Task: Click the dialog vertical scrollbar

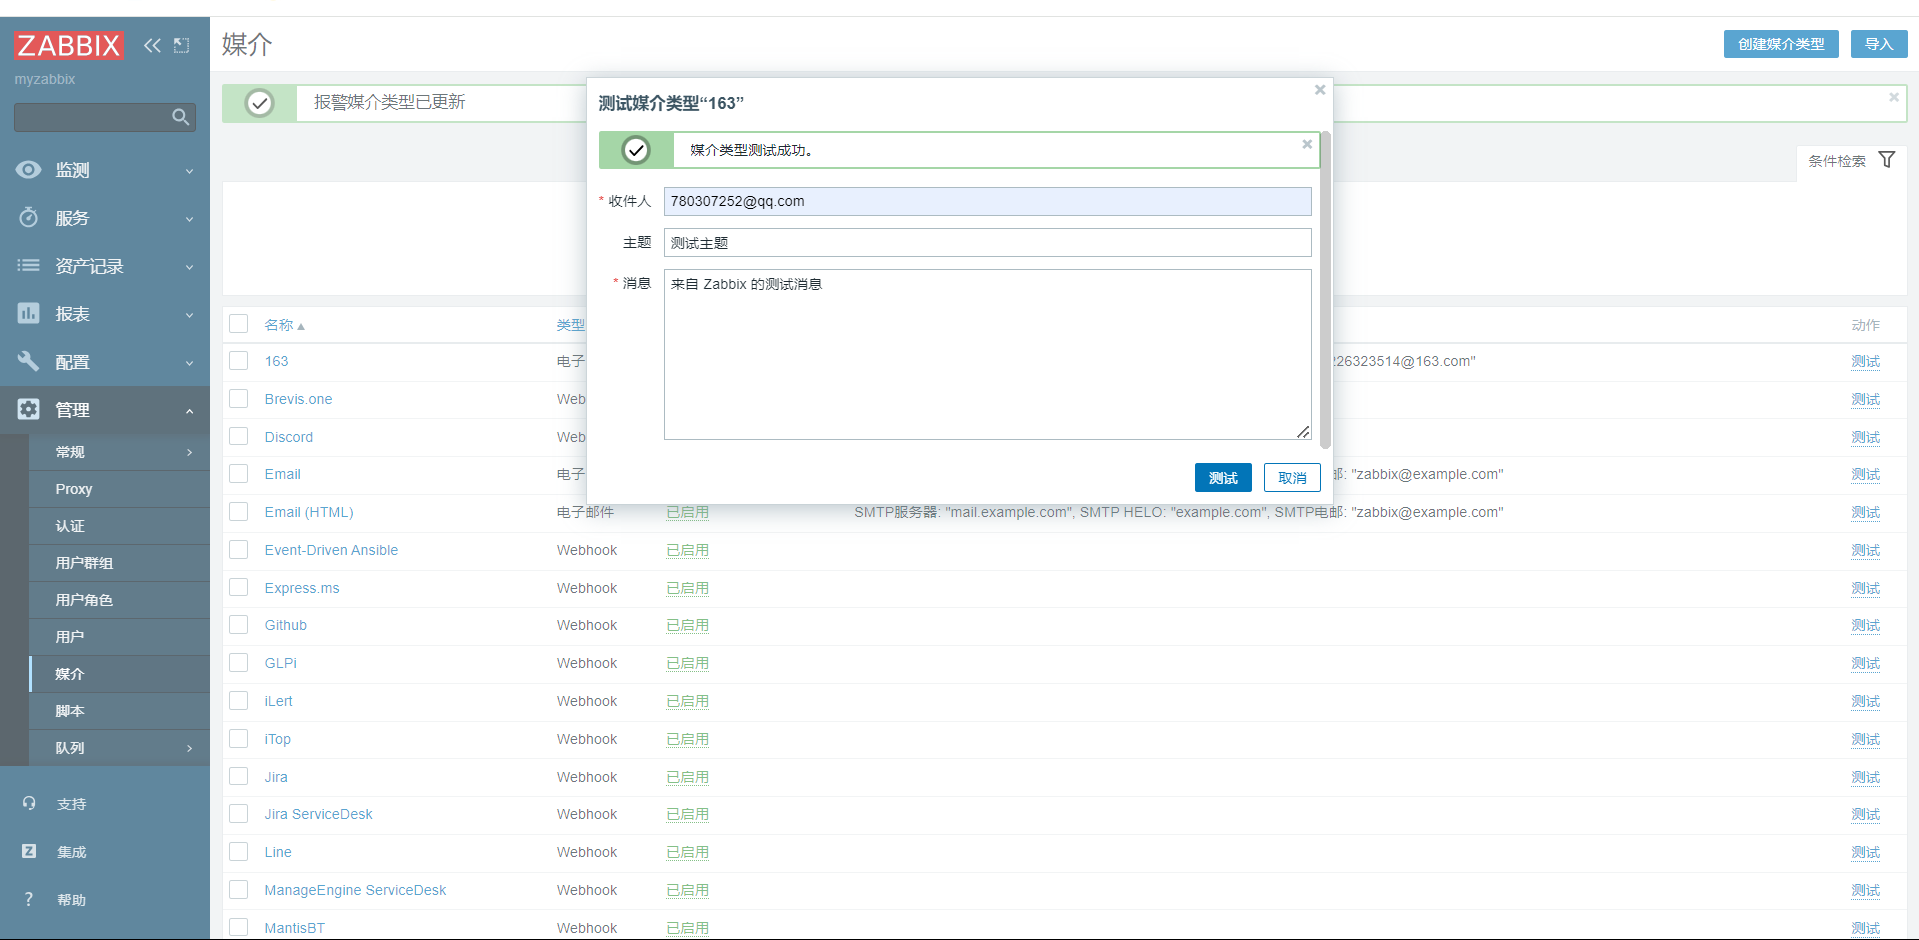Action: pos(1325,290)
